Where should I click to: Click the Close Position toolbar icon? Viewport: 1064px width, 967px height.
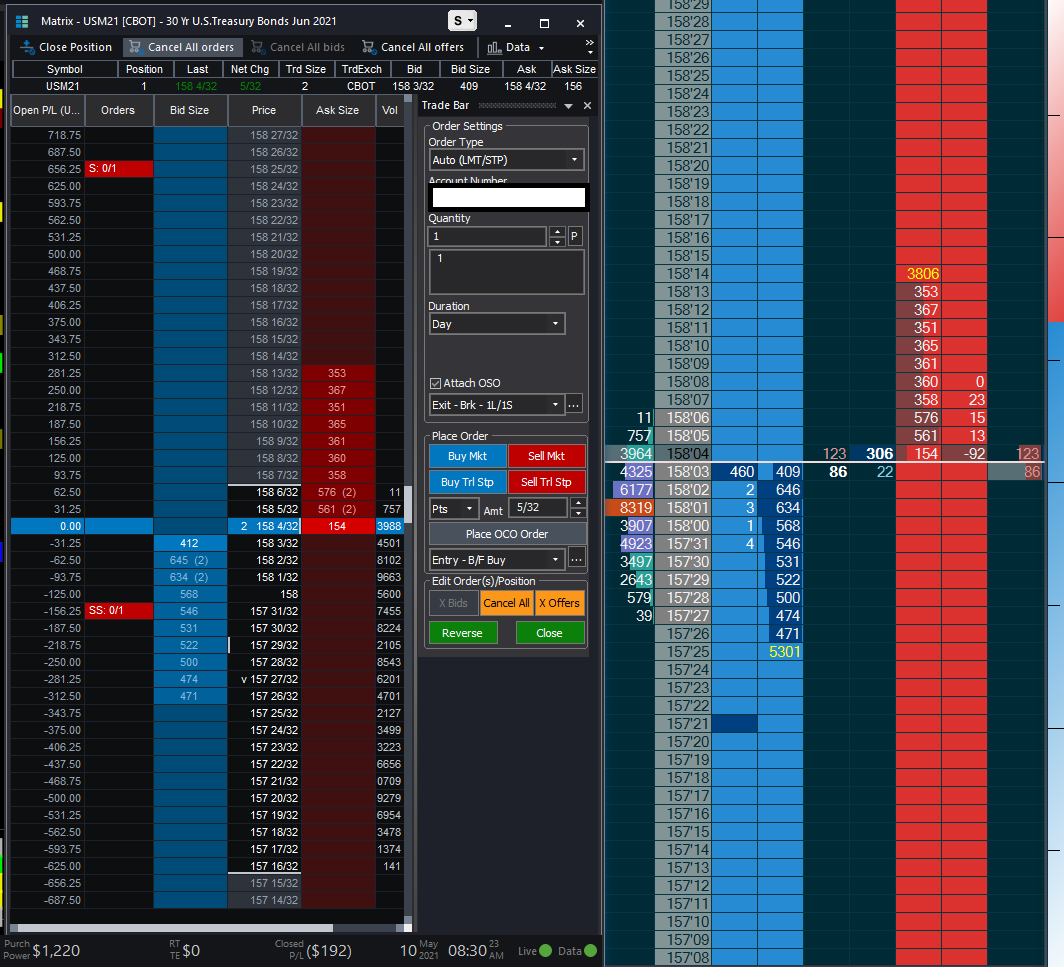pos(27,47)
